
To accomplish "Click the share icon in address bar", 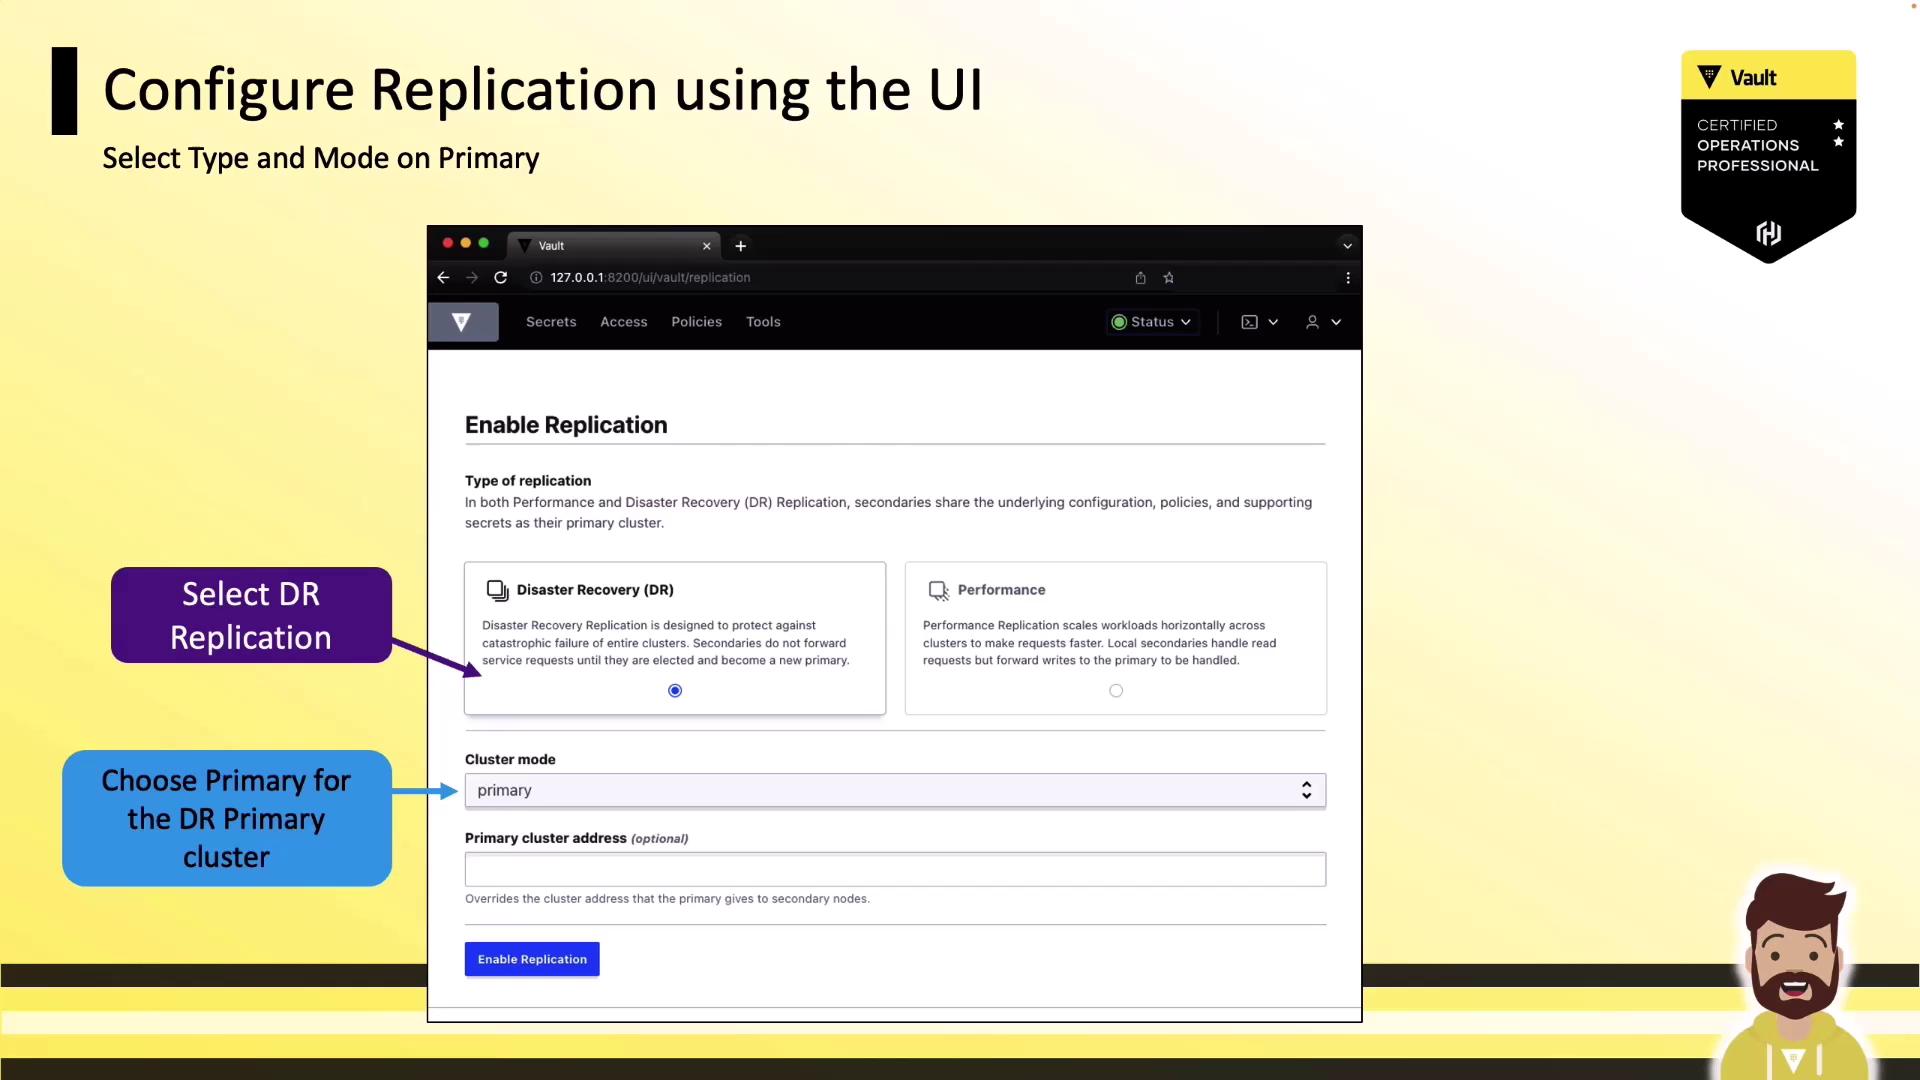I will click(x=1140, y=278).
